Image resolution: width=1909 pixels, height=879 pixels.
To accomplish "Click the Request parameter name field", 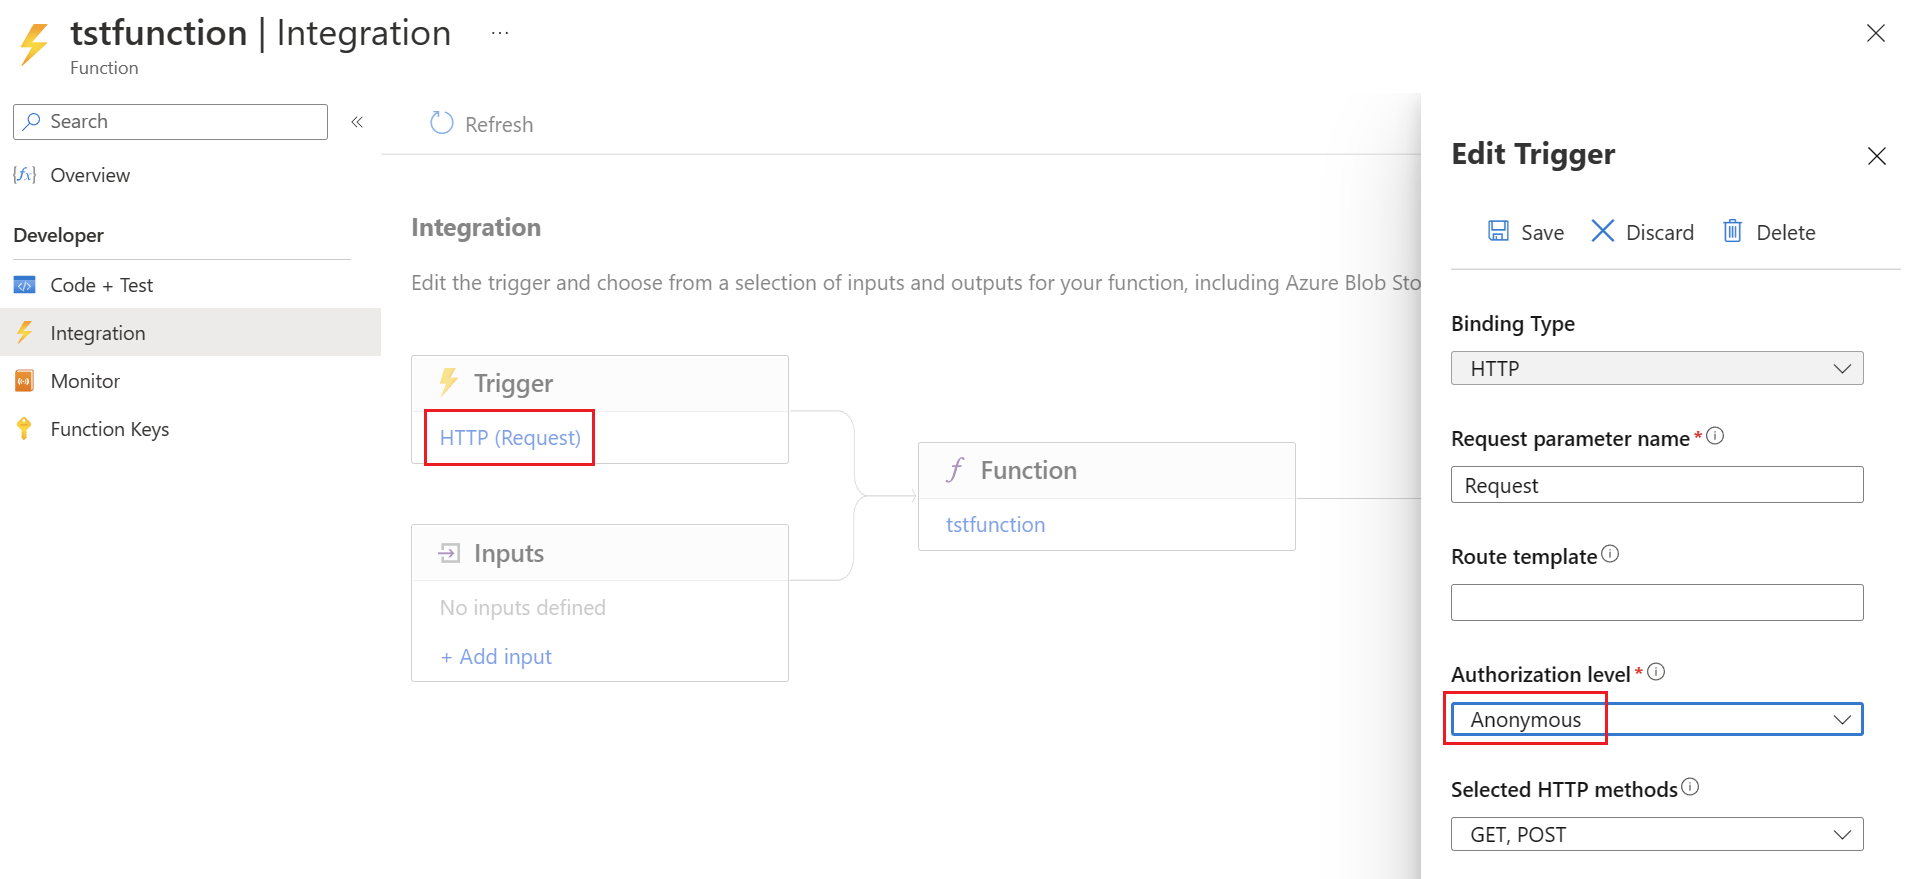I will pos(1657,485).
